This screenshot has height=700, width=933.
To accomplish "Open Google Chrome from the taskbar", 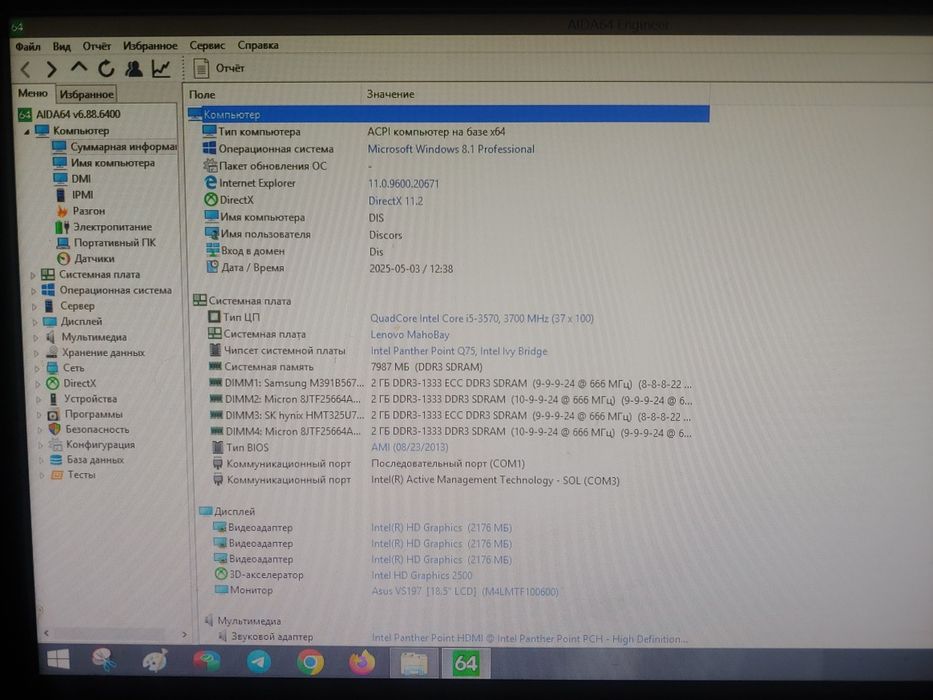I will [310, 662].
